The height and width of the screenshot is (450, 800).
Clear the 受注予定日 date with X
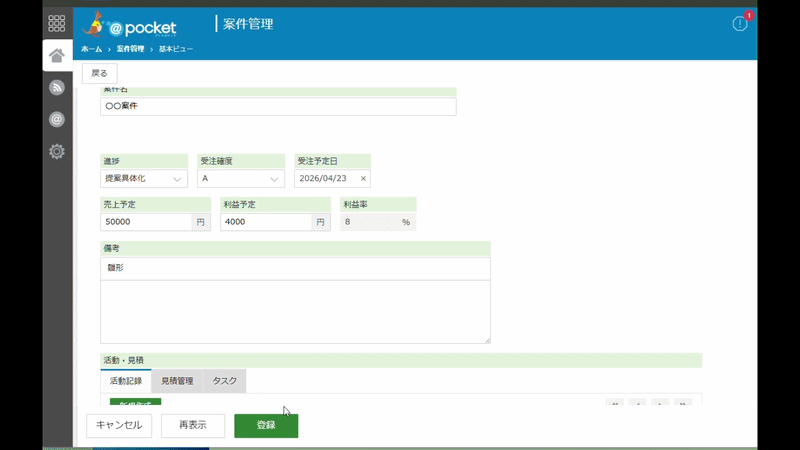[x=363, y=179]
